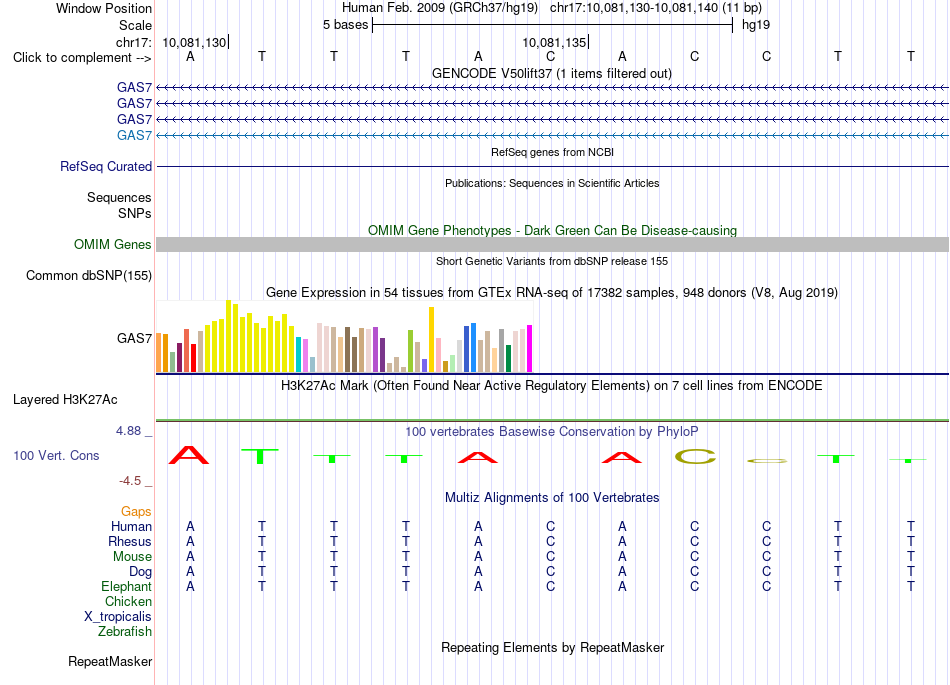
Task: Click the gray OMIM Genes item bar
Action: 552,245
